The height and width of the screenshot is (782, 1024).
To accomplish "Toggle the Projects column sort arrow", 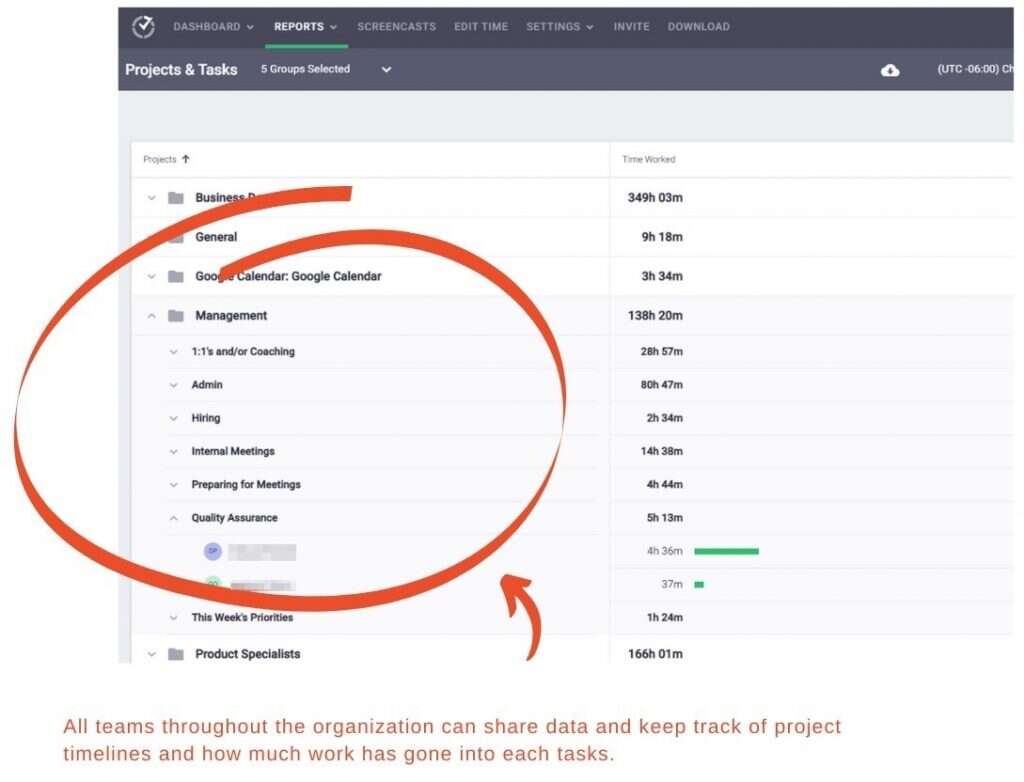I will 187,159.
